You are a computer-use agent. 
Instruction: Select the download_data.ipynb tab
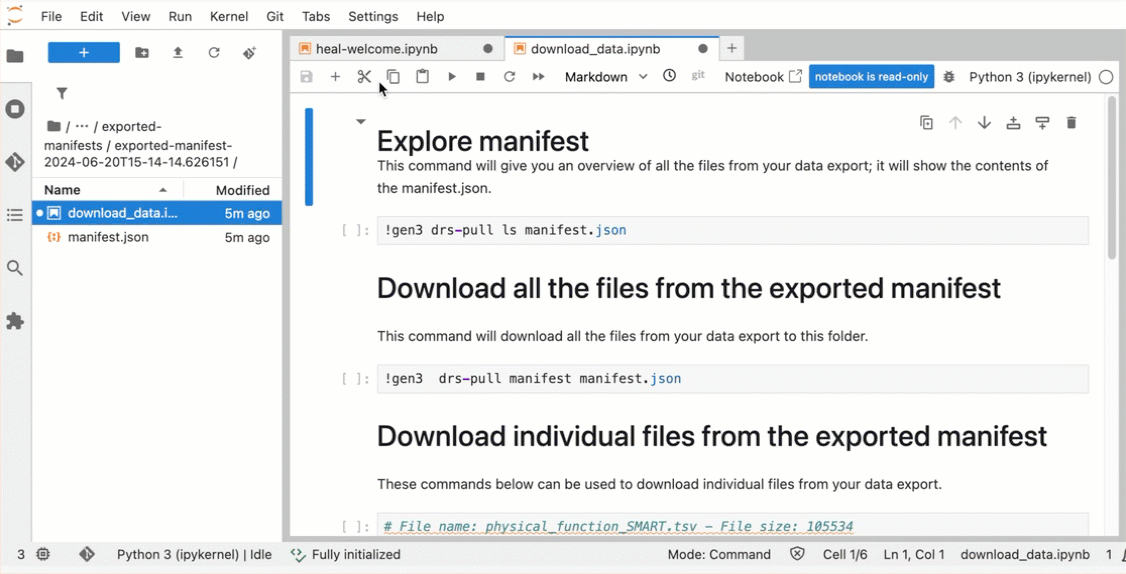click(x=611, y=49)
